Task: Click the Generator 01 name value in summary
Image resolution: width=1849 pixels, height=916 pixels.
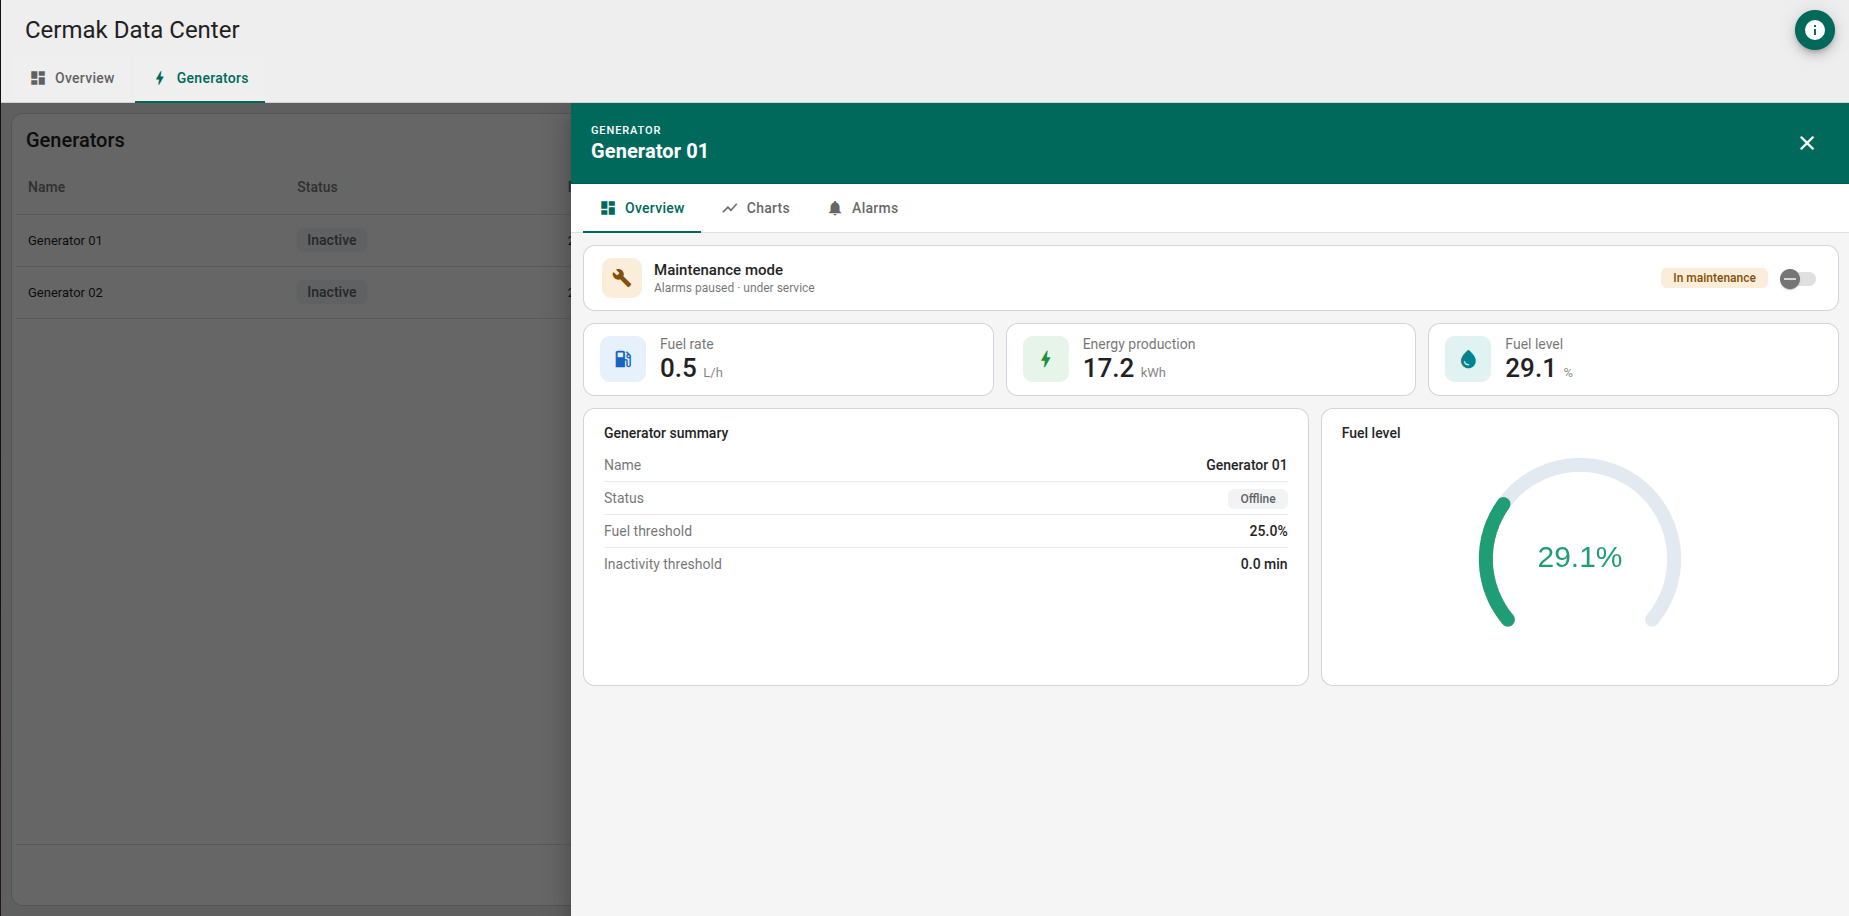Action: 1246,465
